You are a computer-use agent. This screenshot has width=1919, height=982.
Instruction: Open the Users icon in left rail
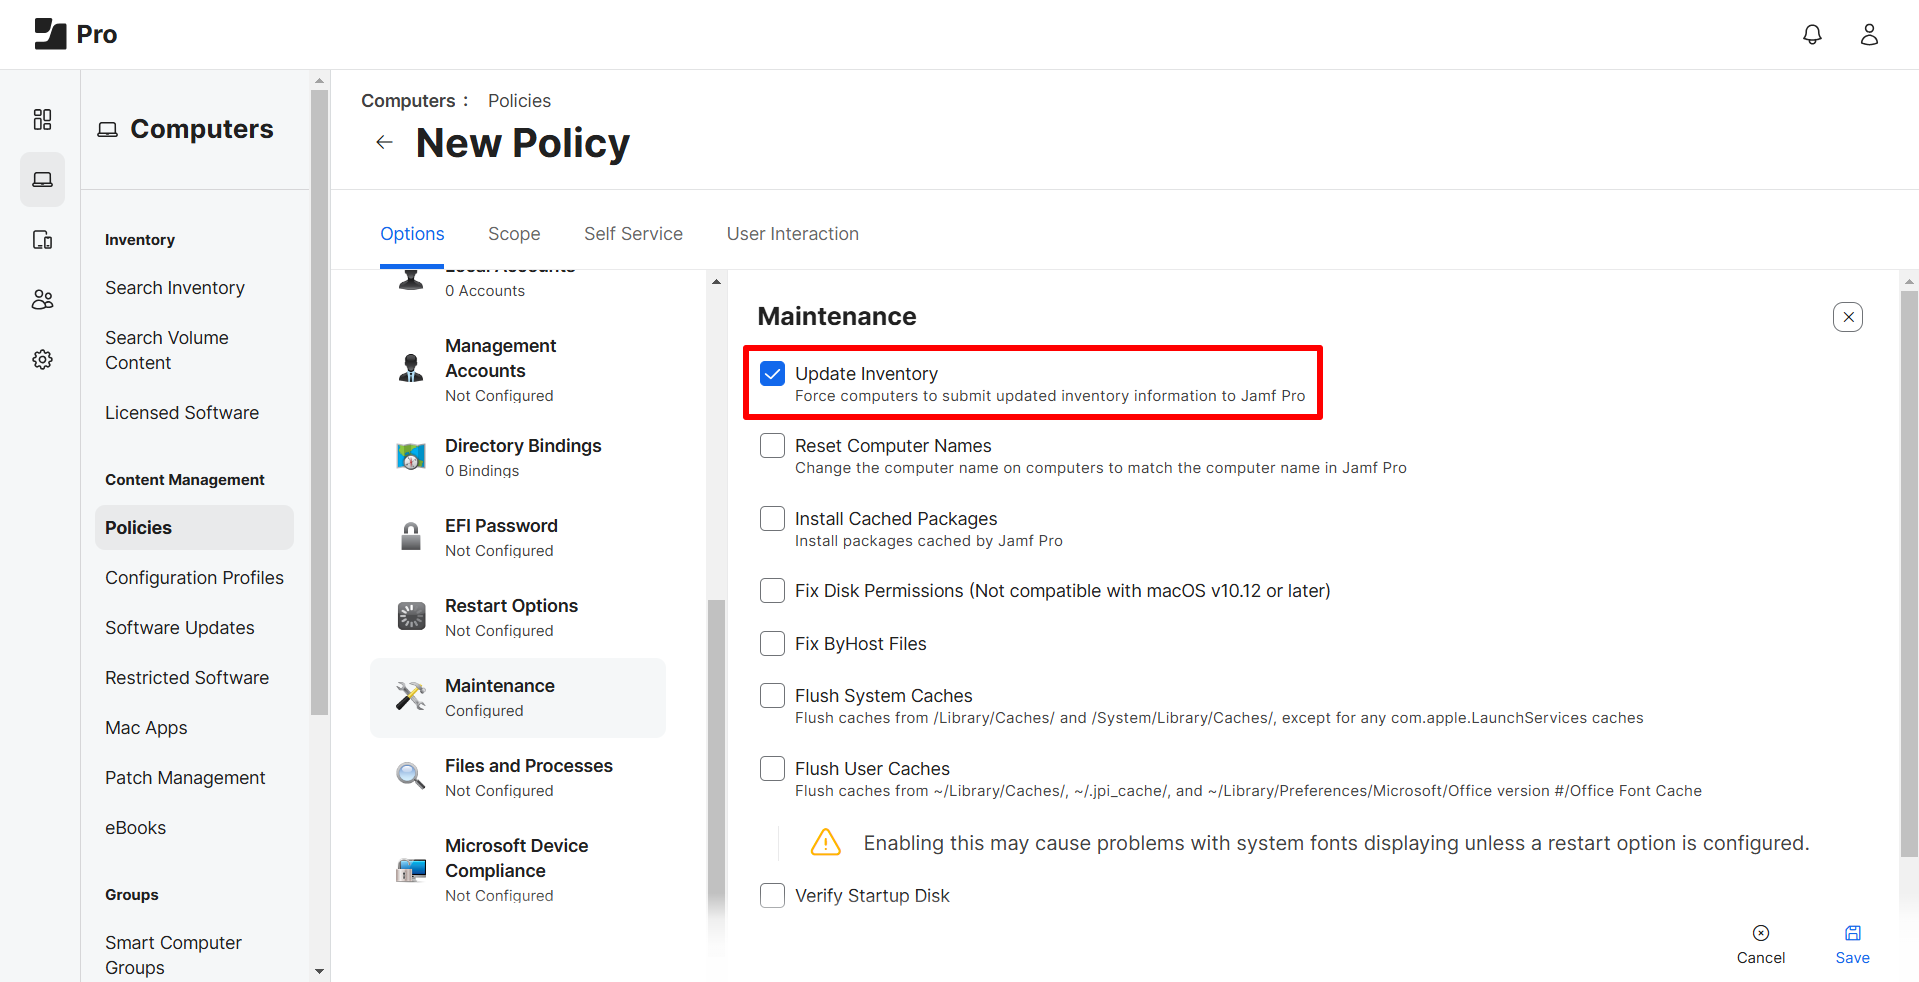[42, 300]
